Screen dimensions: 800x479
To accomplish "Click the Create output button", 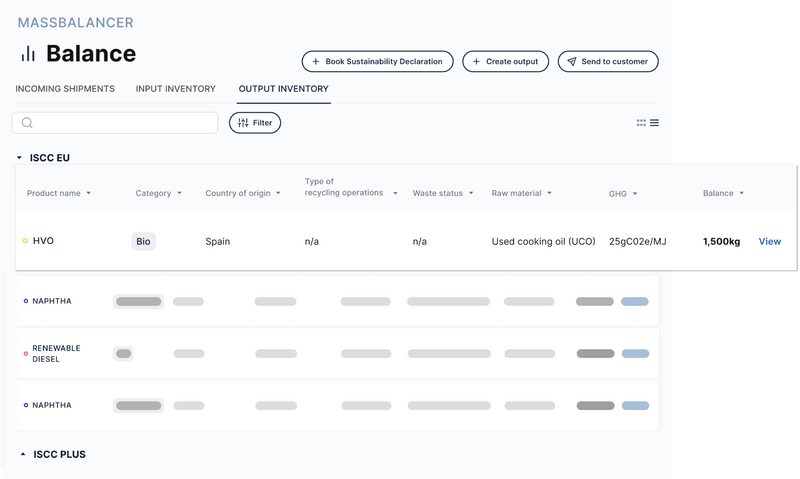I will 504,62.
